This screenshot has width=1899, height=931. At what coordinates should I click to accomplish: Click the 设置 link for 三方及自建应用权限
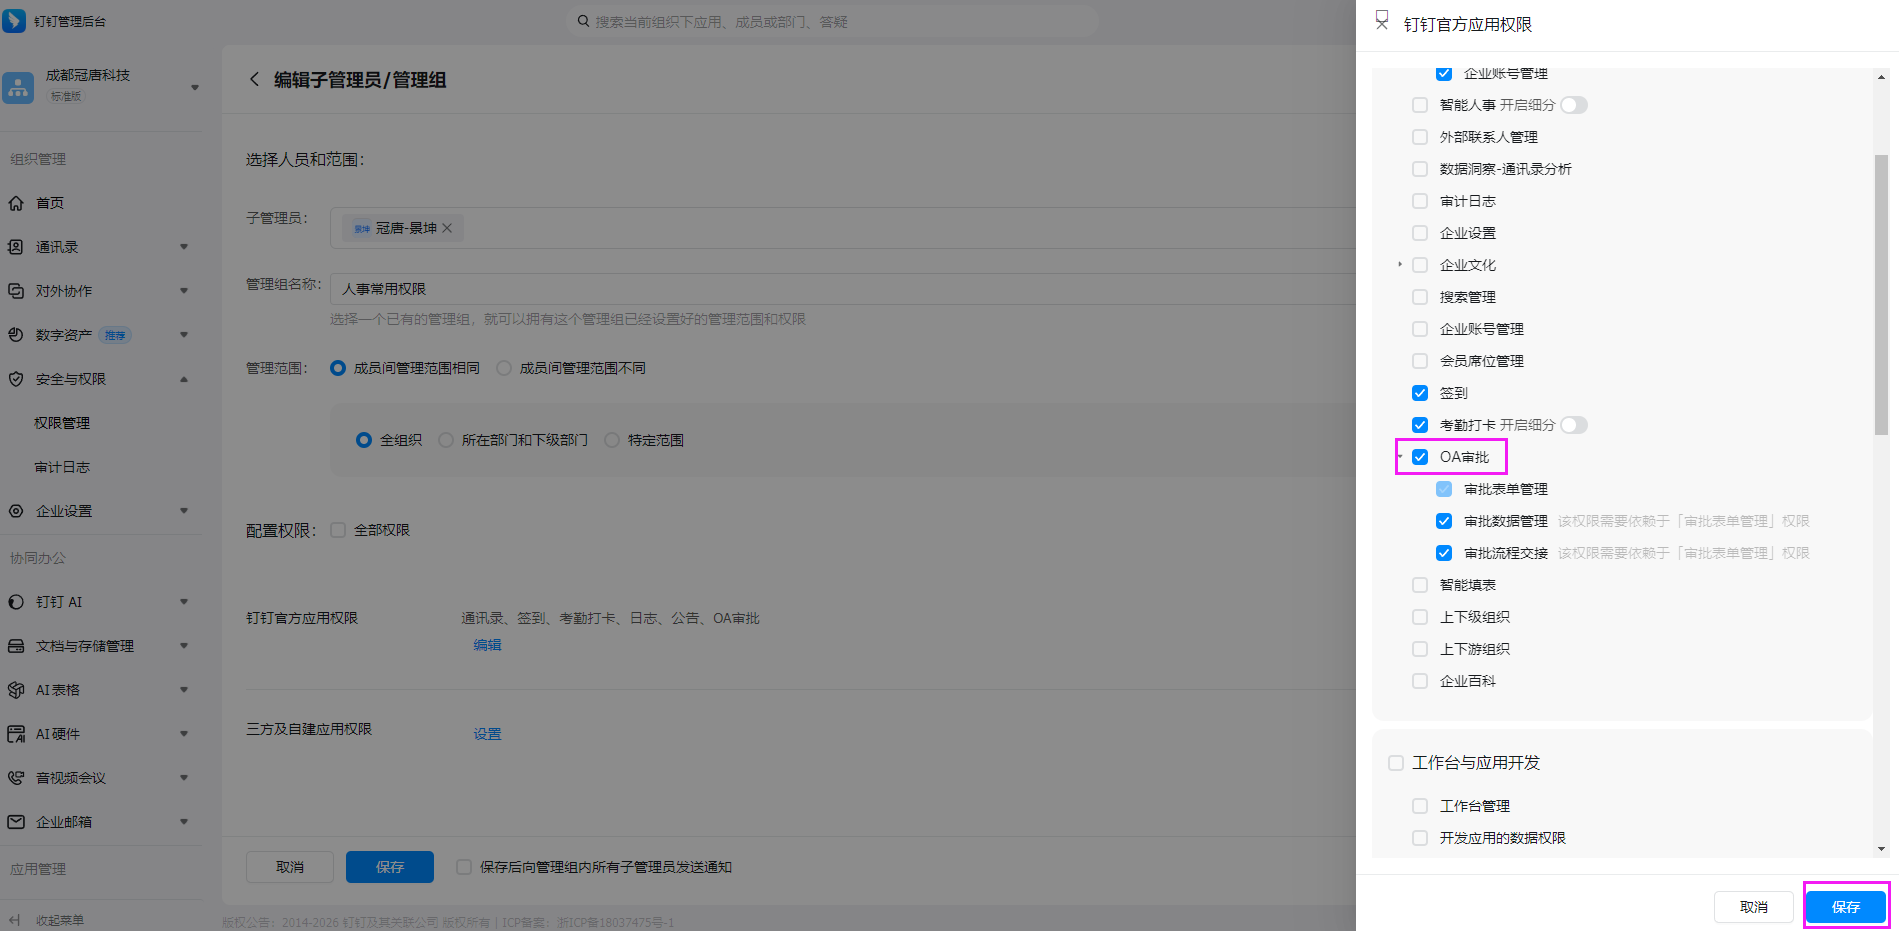click(488, 734)
